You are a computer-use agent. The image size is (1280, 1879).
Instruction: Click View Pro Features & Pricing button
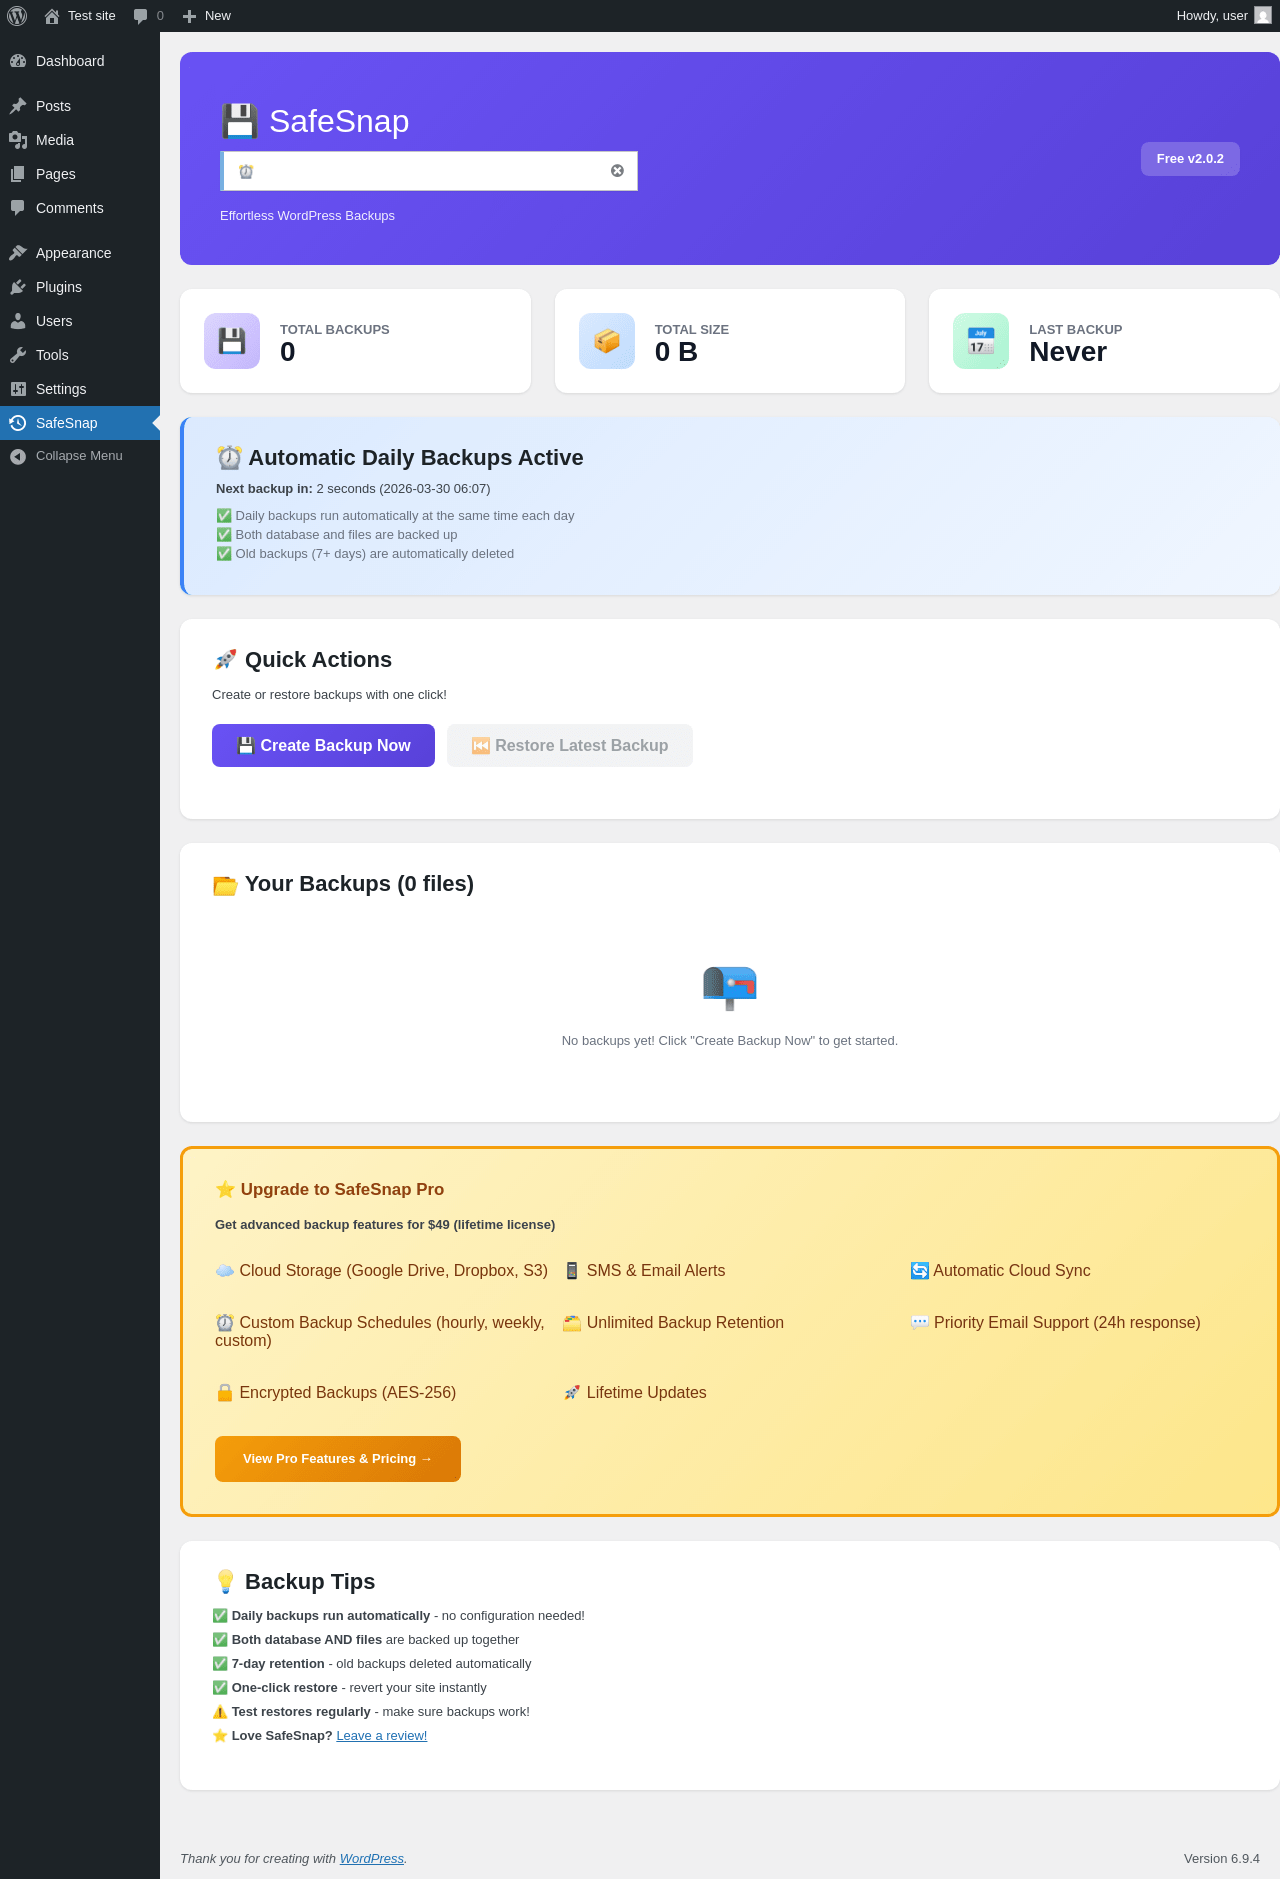pos(338,1459)
